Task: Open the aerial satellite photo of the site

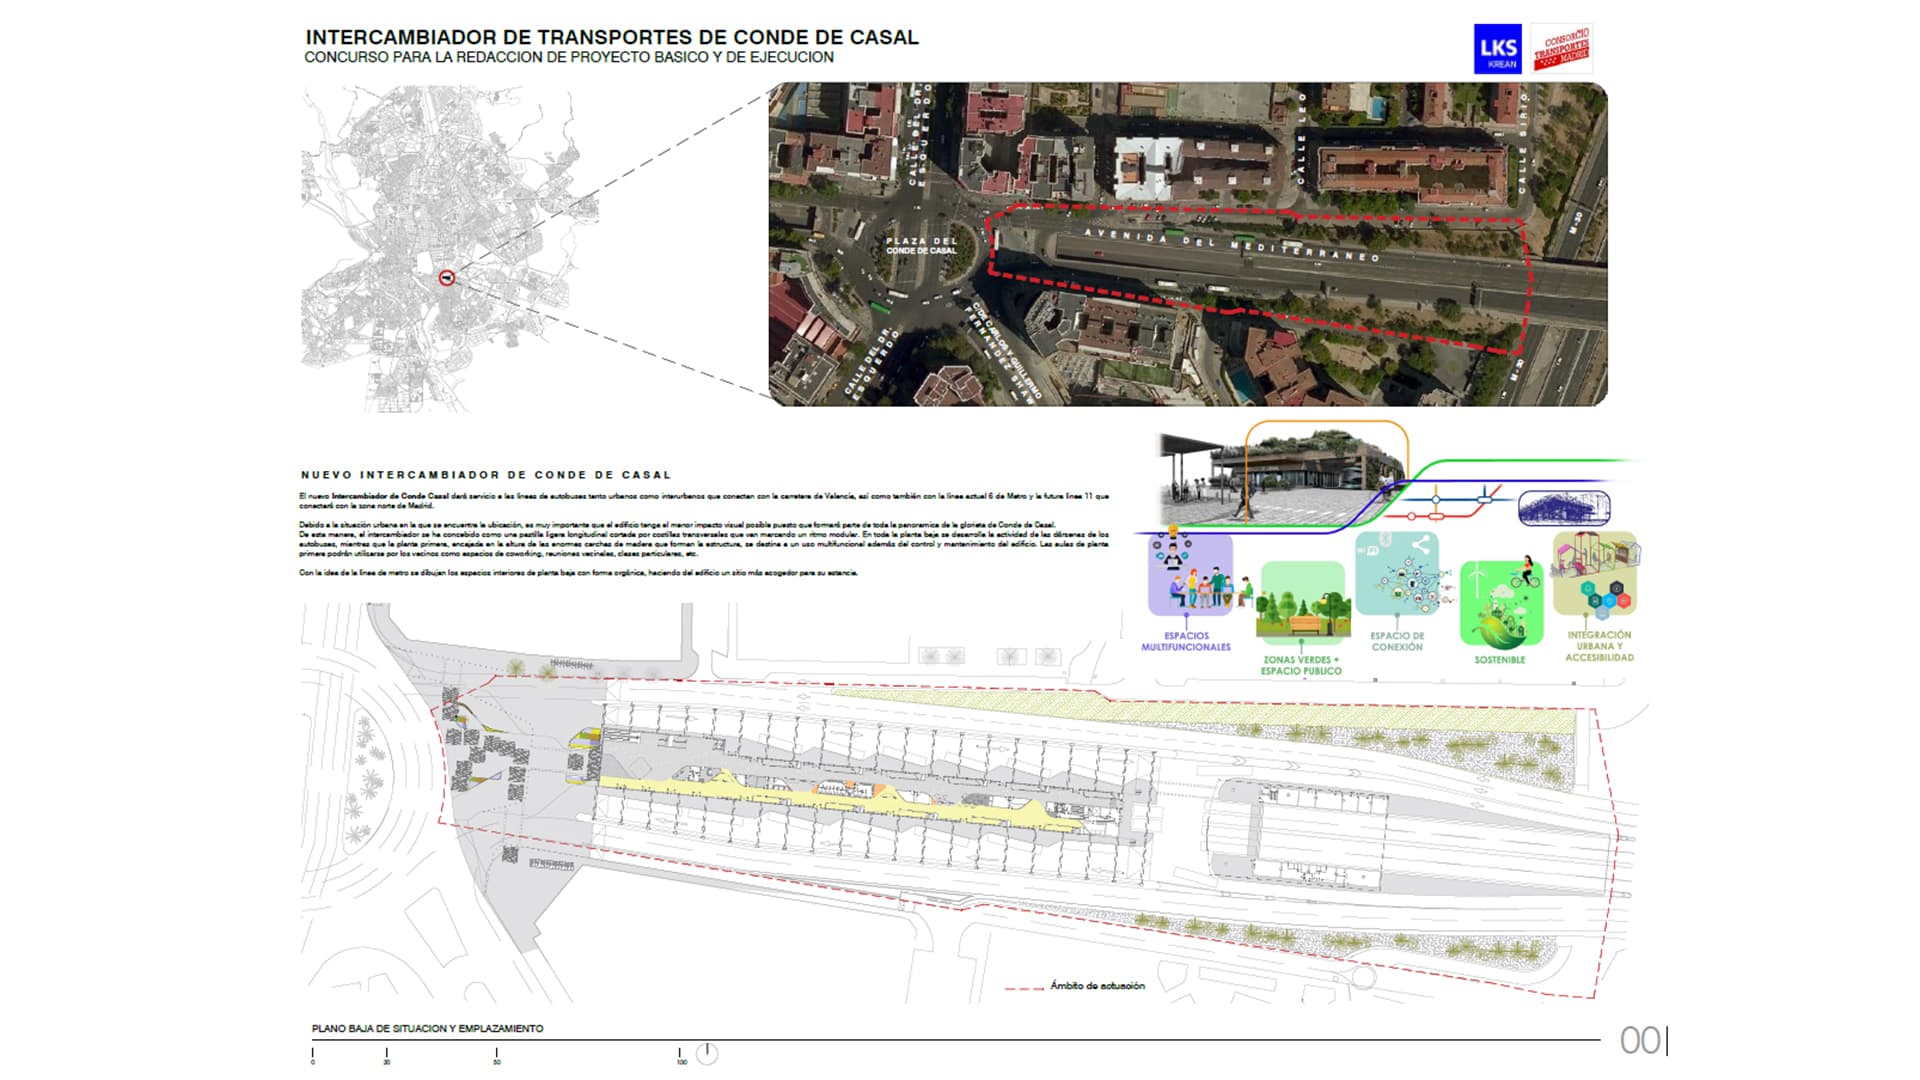Action: pos(1188,244)
